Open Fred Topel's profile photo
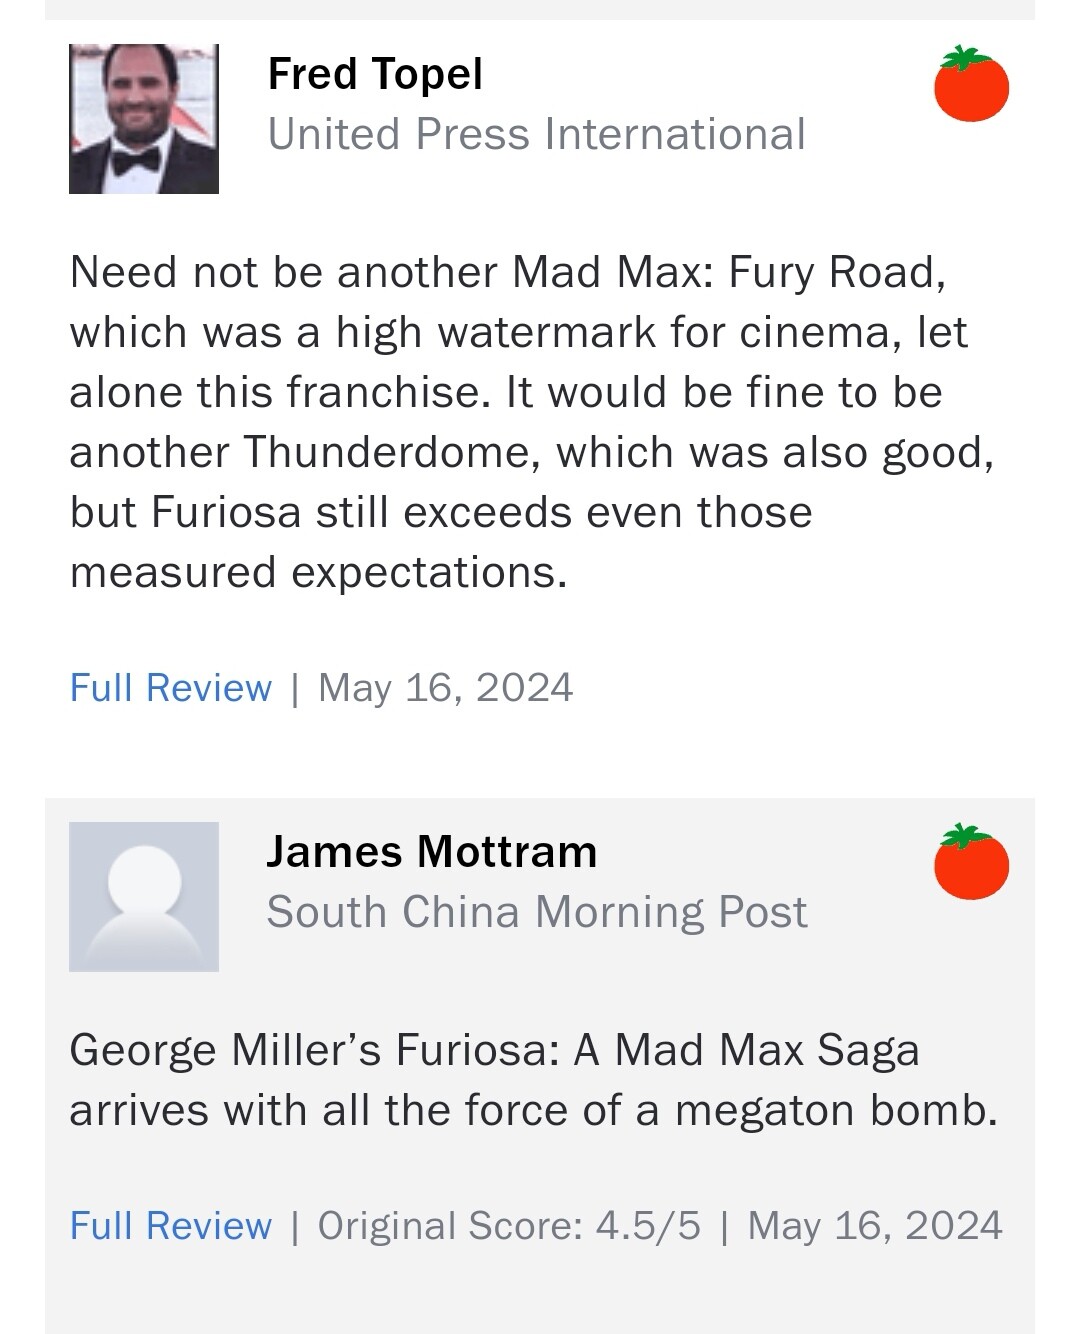This screenshot has width=1080, height=1334. tap(144, 119)
